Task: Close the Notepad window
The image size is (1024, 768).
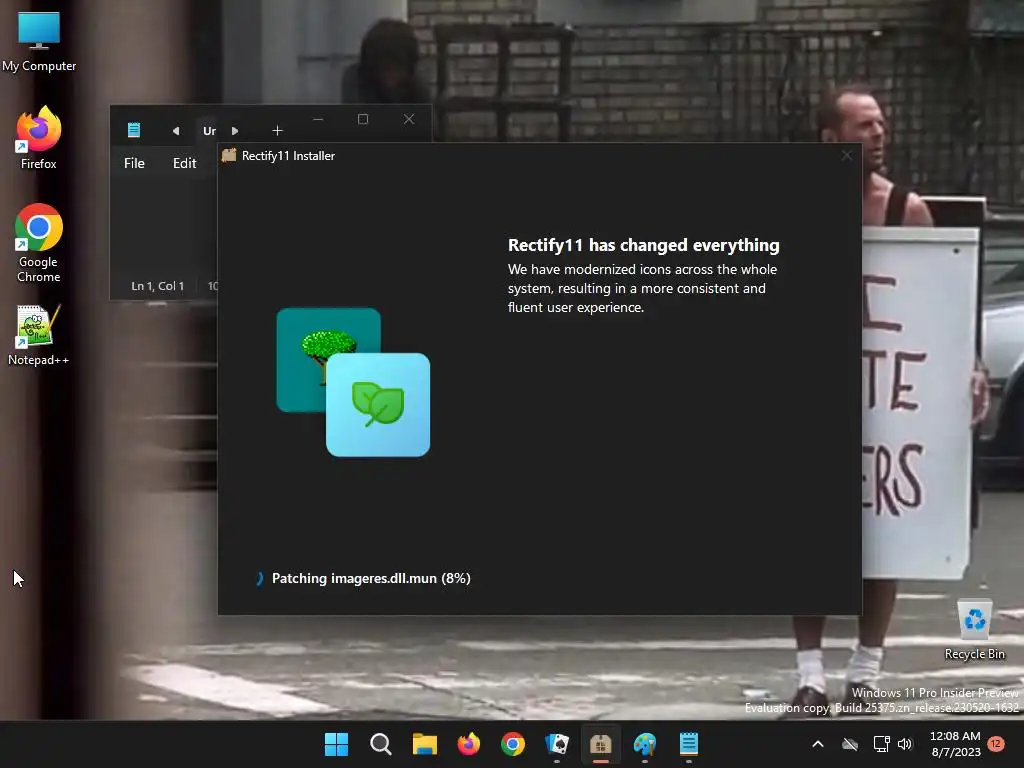Action: coord(409,120)
